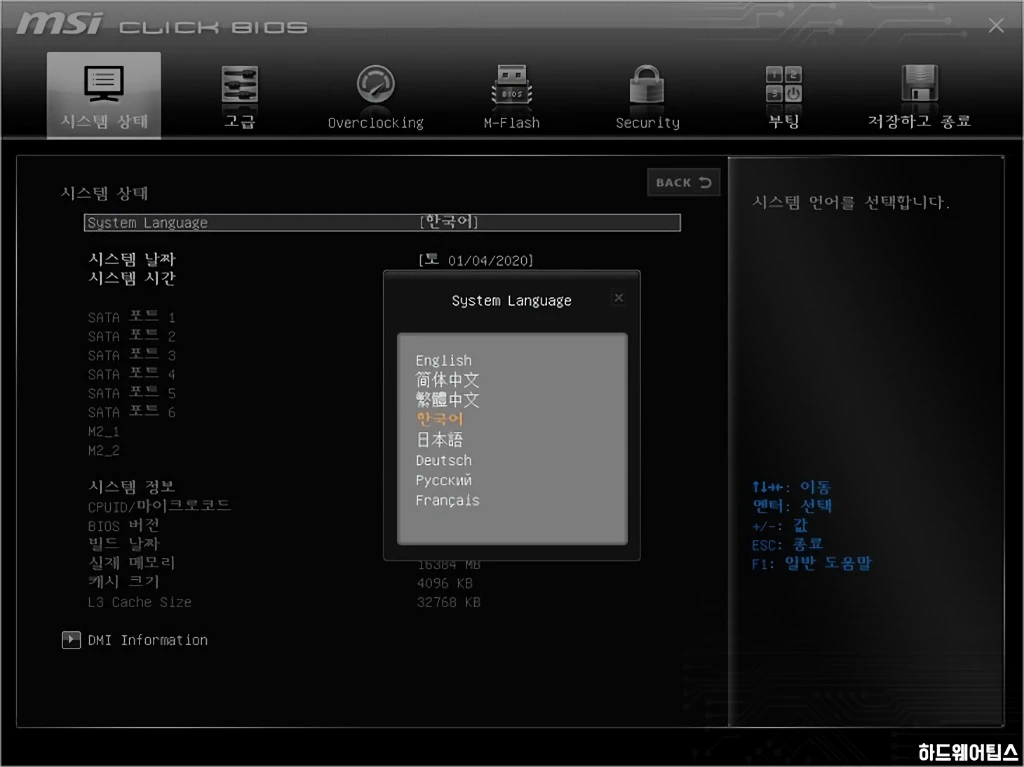Close the Click BIOS window
The image size is (1024, 767).
(x=996, y=25)
